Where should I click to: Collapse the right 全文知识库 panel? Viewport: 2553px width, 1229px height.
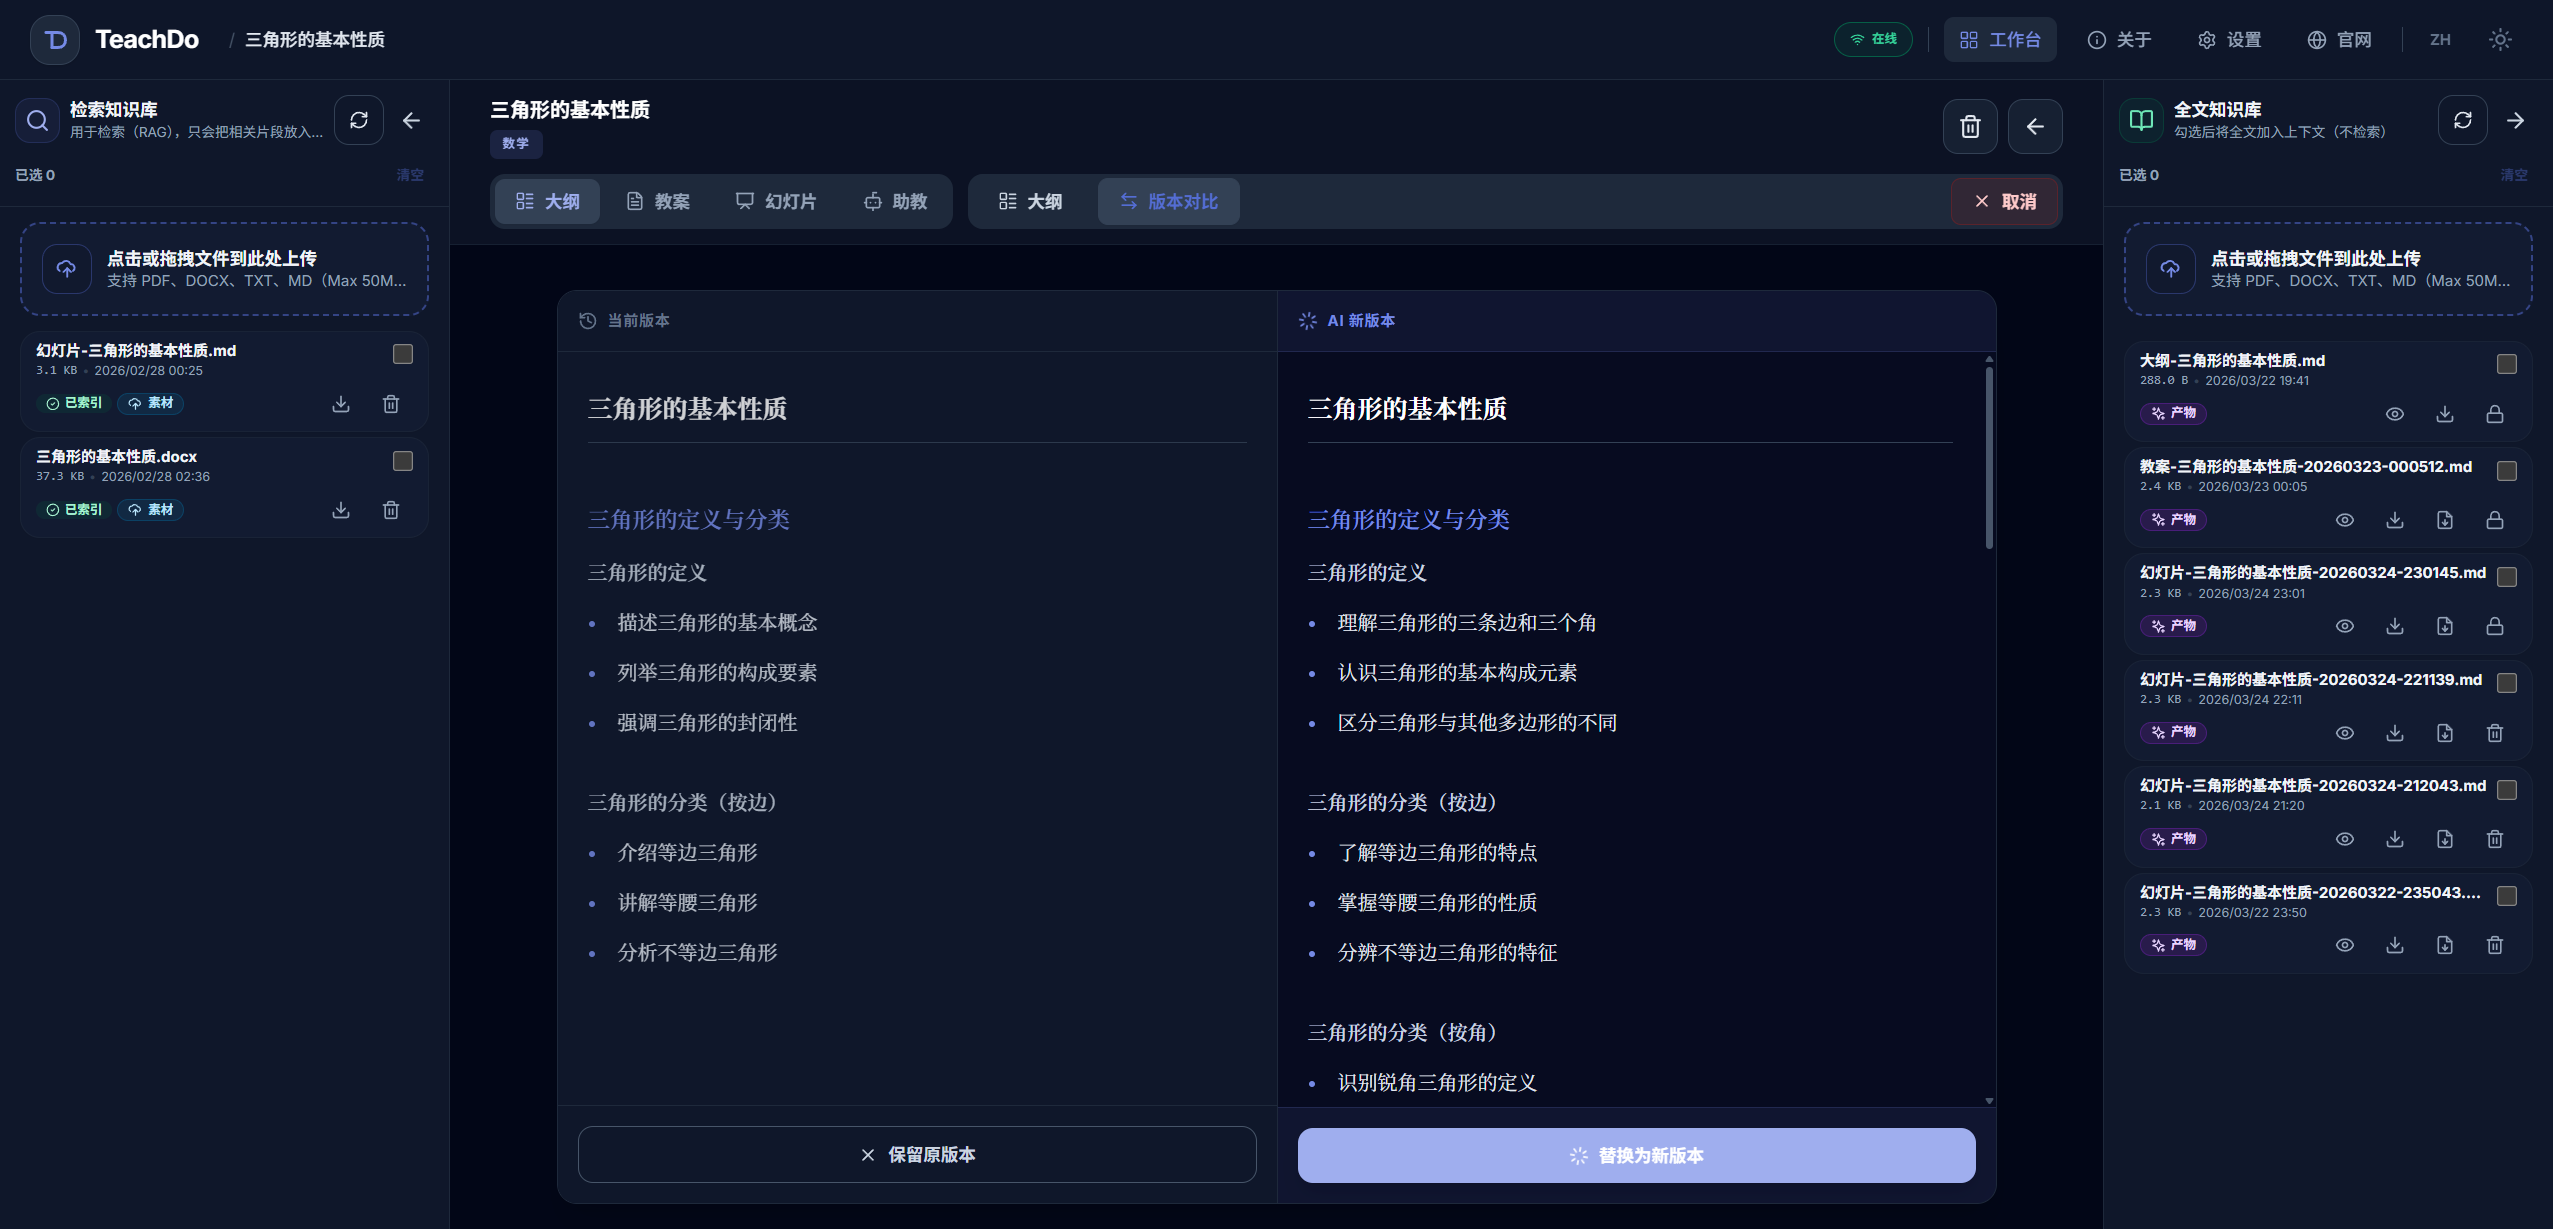click(2516, 119)
